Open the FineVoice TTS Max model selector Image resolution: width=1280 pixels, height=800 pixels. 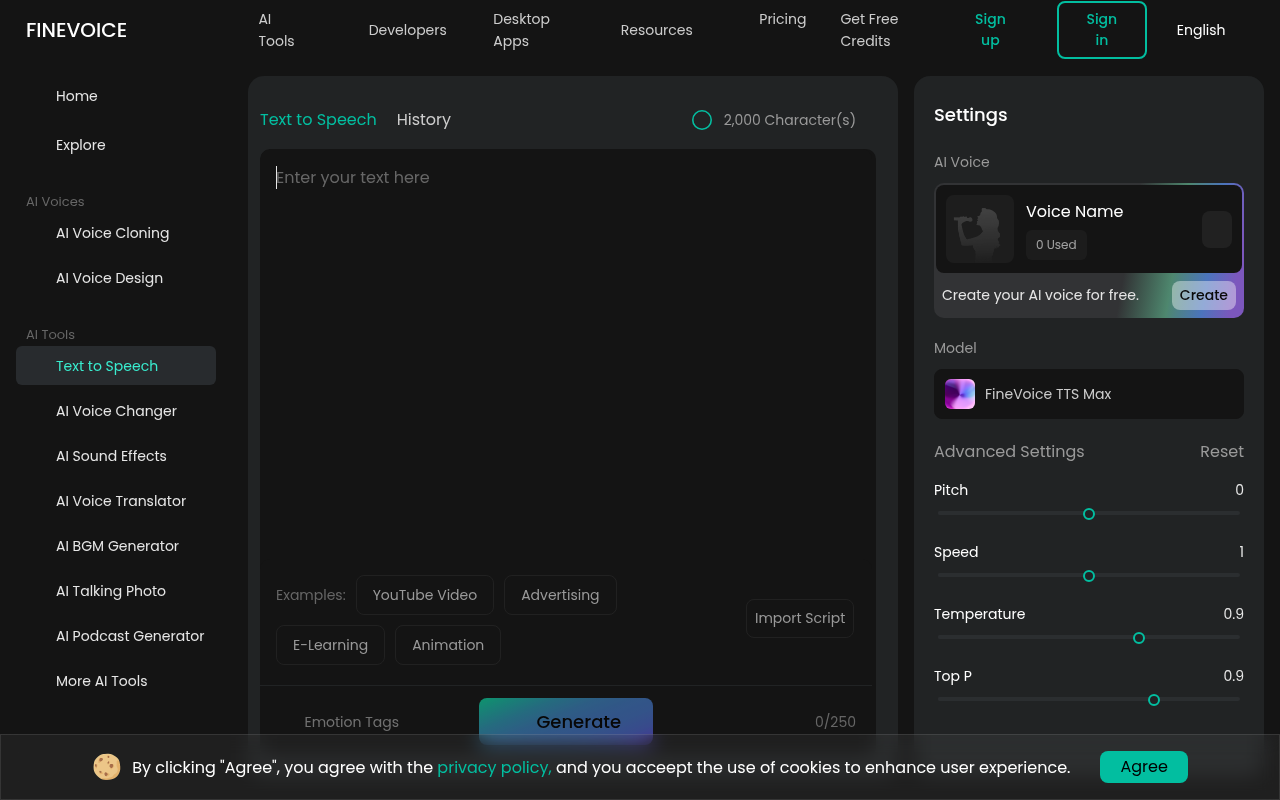tap(1088, 394)
